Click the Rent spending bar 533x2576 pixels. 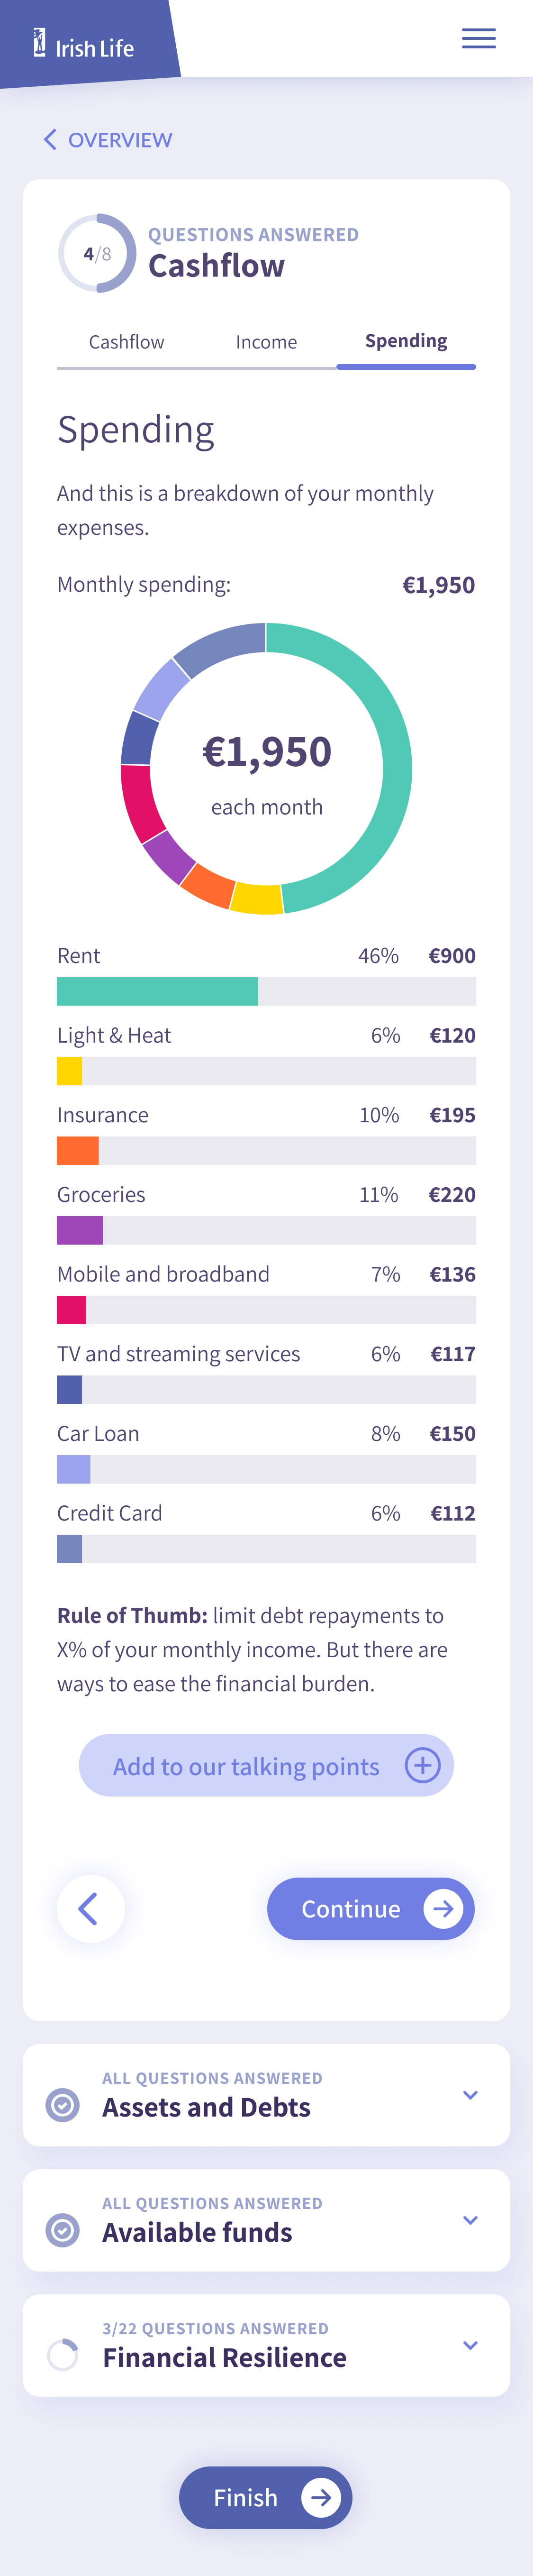point(266,991)
